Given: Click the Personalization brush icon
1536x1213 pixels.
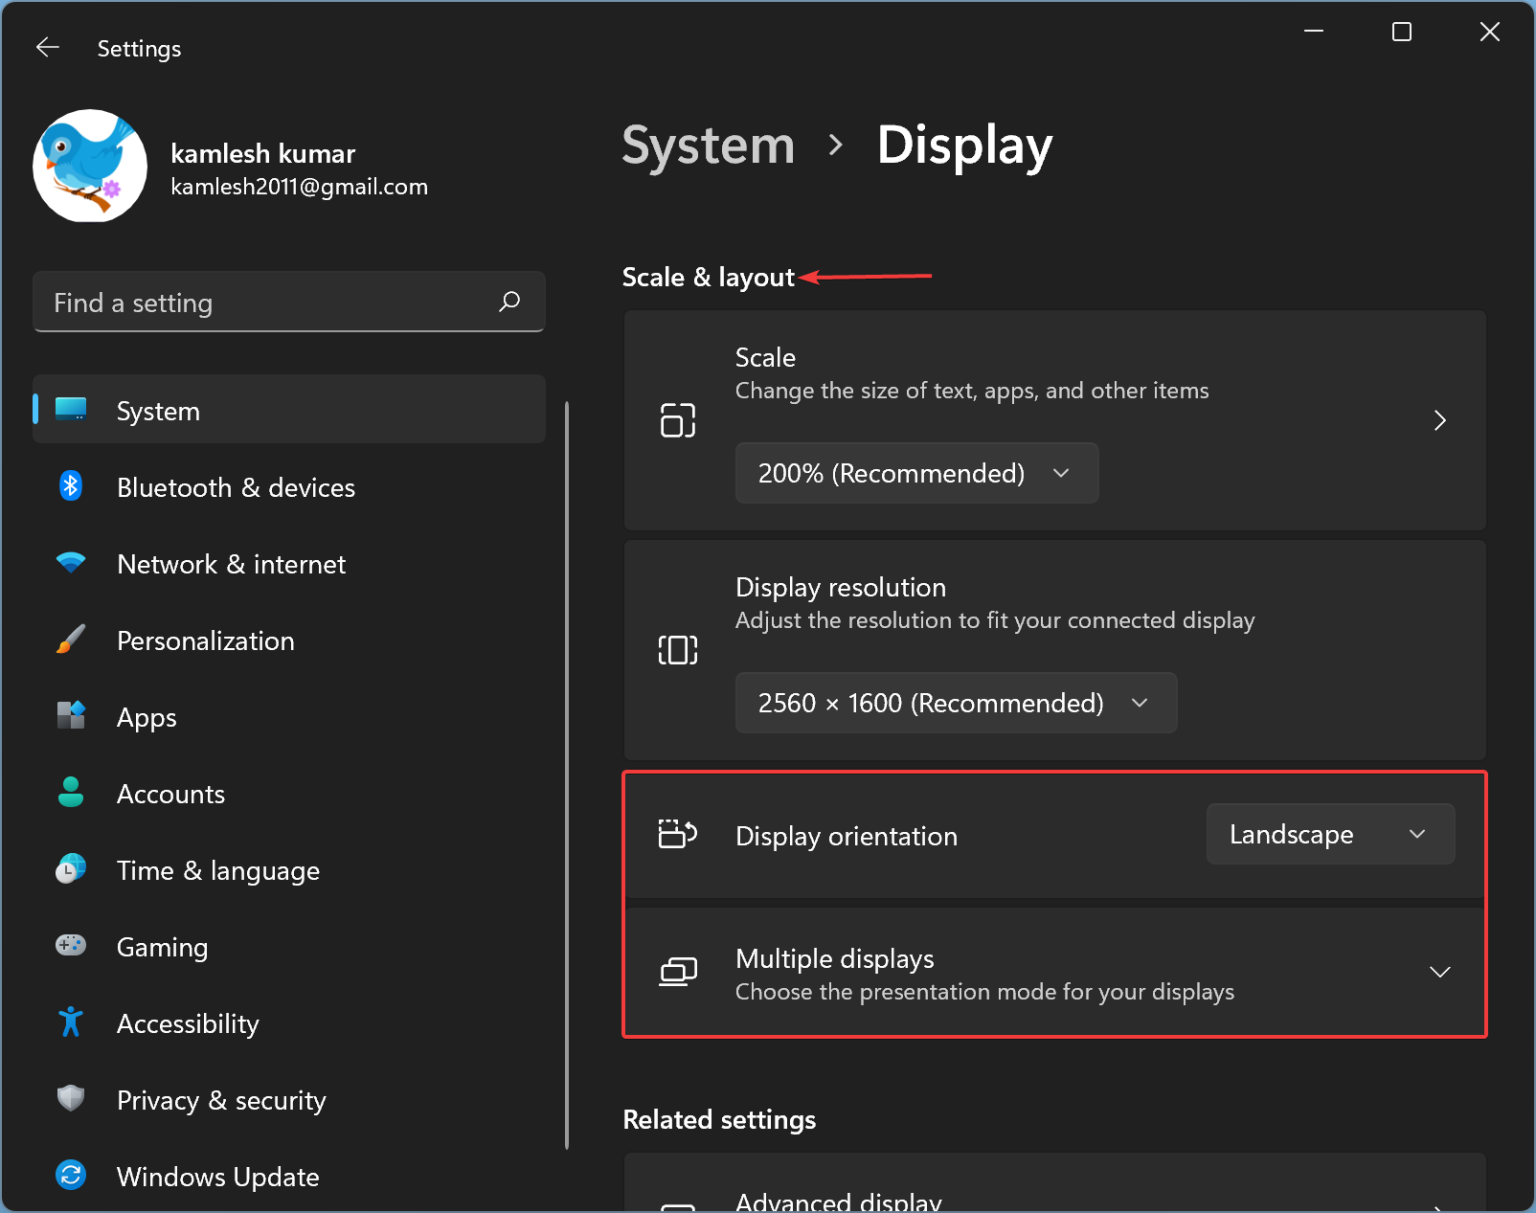Looking at the screenshot, I should click(x=70, y=640).
